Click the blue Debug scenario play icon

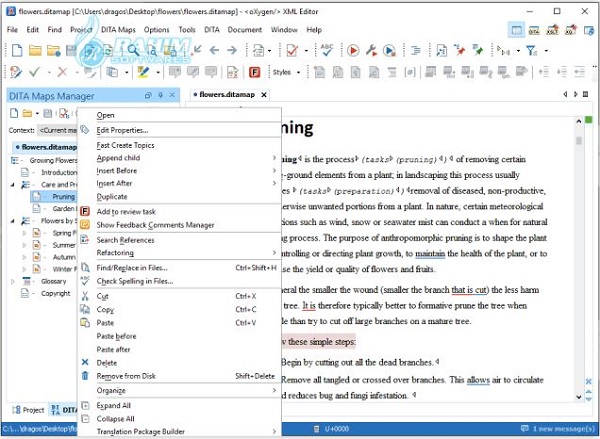pyautogui.click(x=389, y=50)
